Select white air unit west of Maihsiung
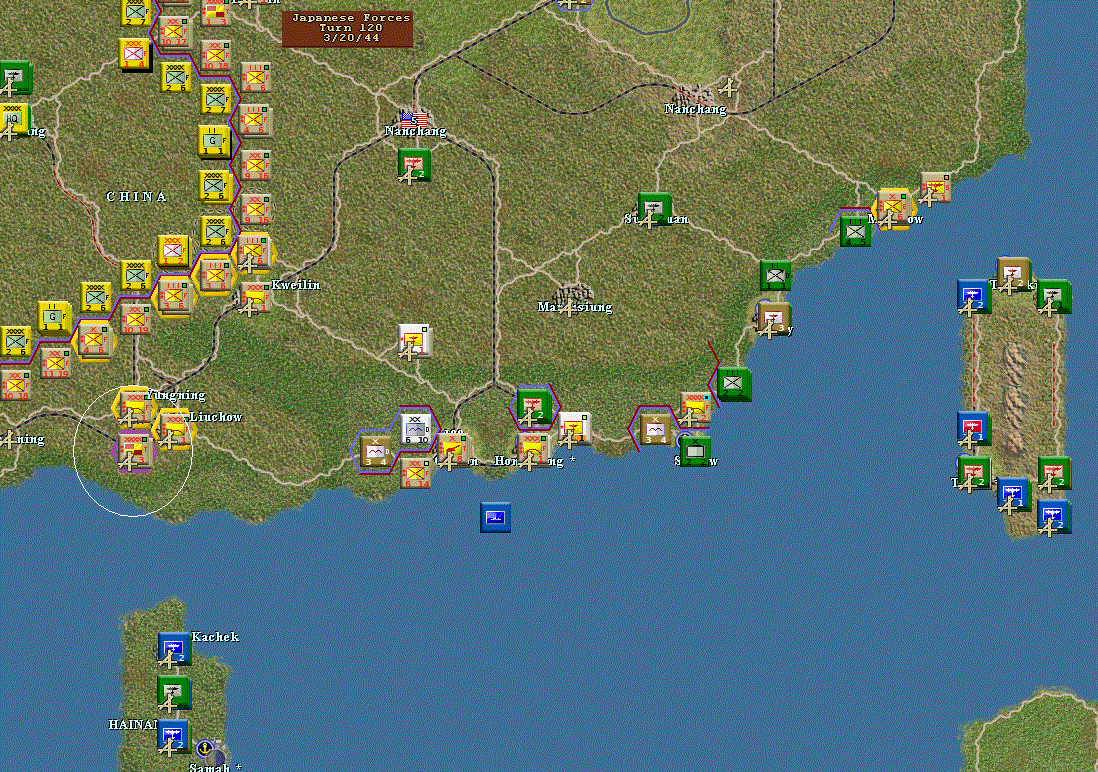1098x772 pixels. [414, 340]
